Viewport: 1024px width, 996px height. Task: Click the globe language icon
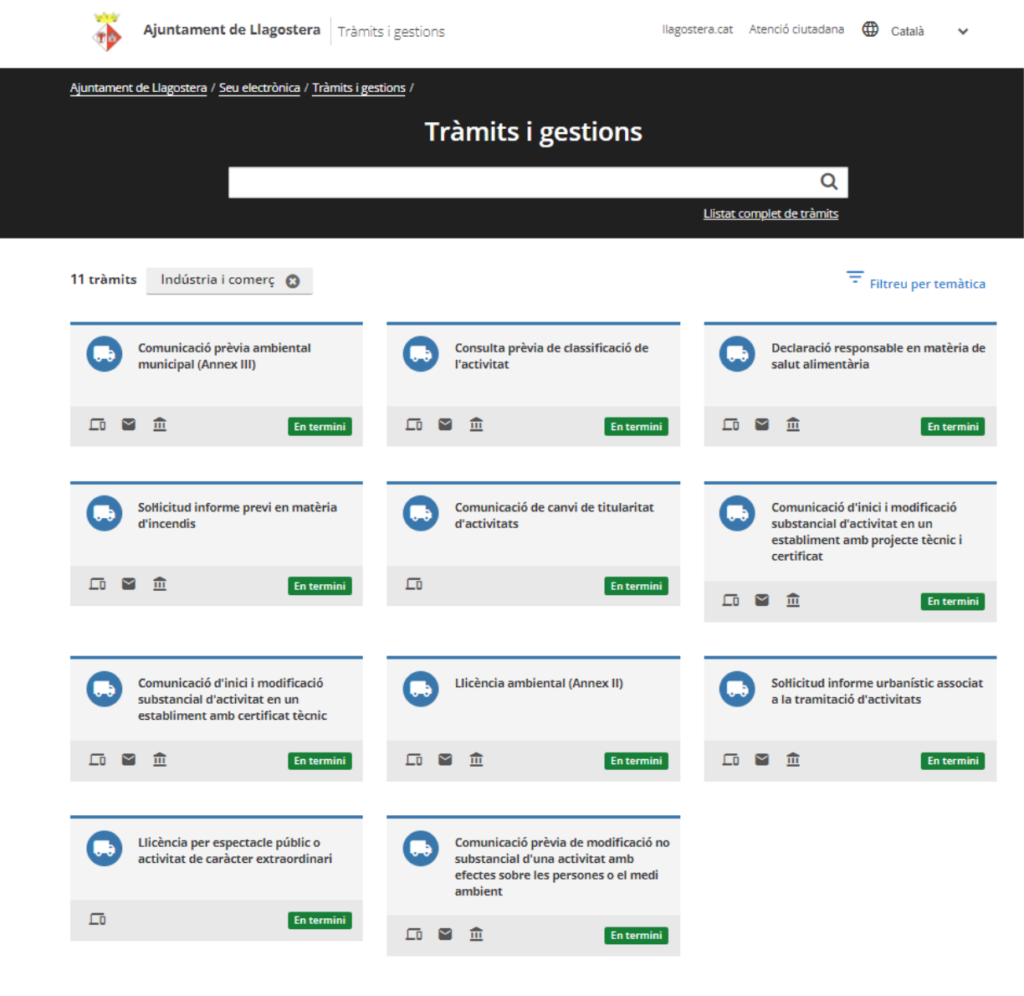(x=870, y=30)
